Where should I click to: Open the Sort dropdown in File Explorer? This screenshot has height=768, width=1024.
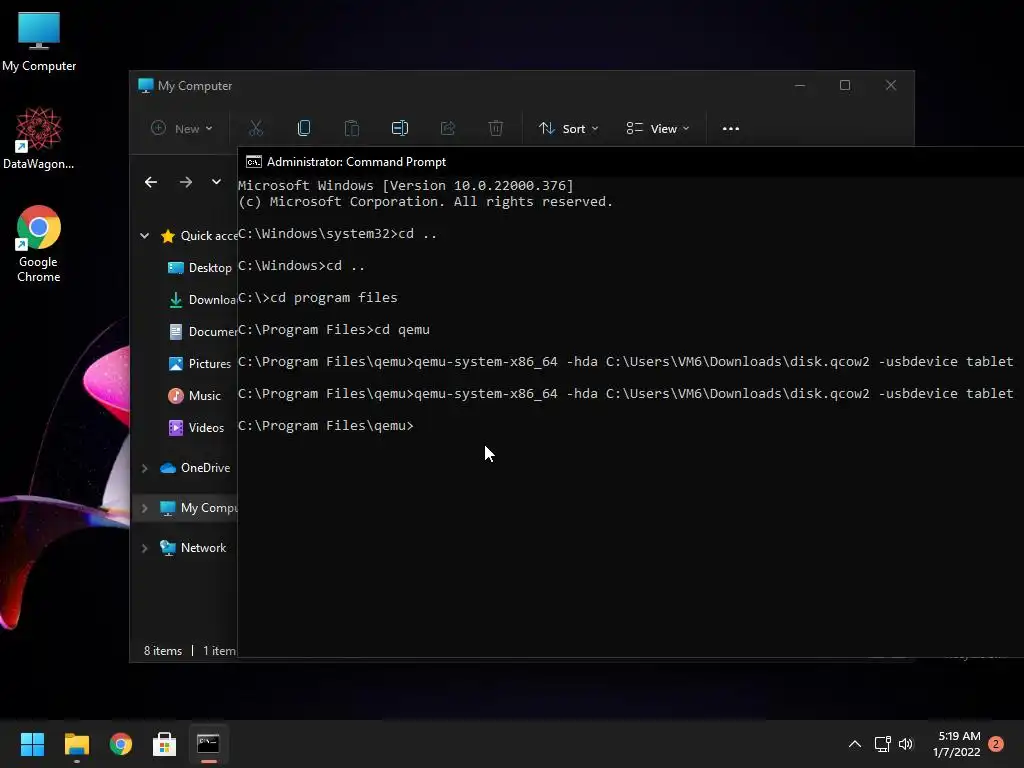(568, 129)
